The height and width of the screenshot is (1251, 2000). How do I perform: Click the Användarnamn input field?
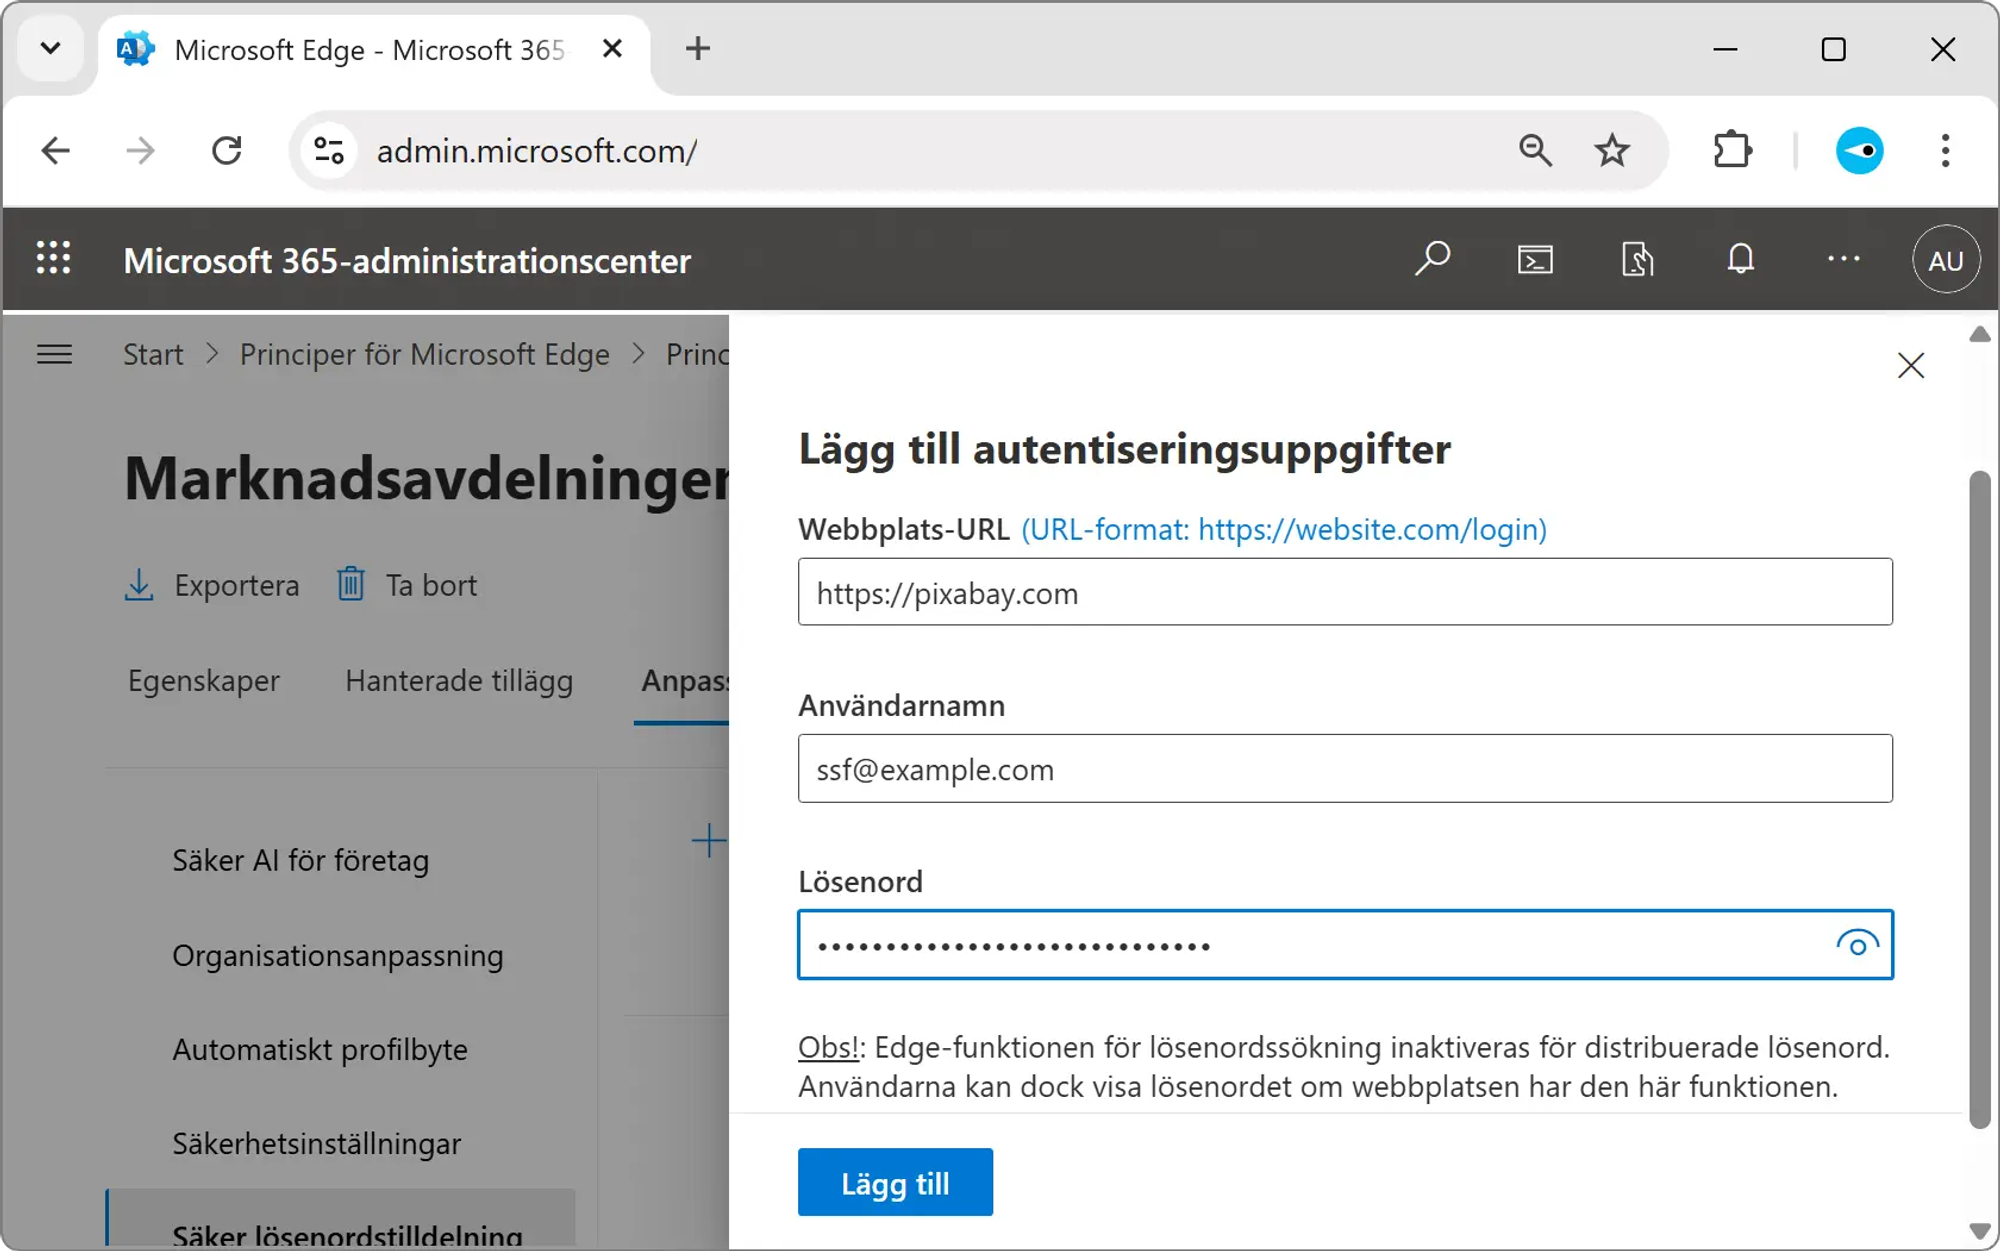pyautogui.click(x=1345, y=768)
